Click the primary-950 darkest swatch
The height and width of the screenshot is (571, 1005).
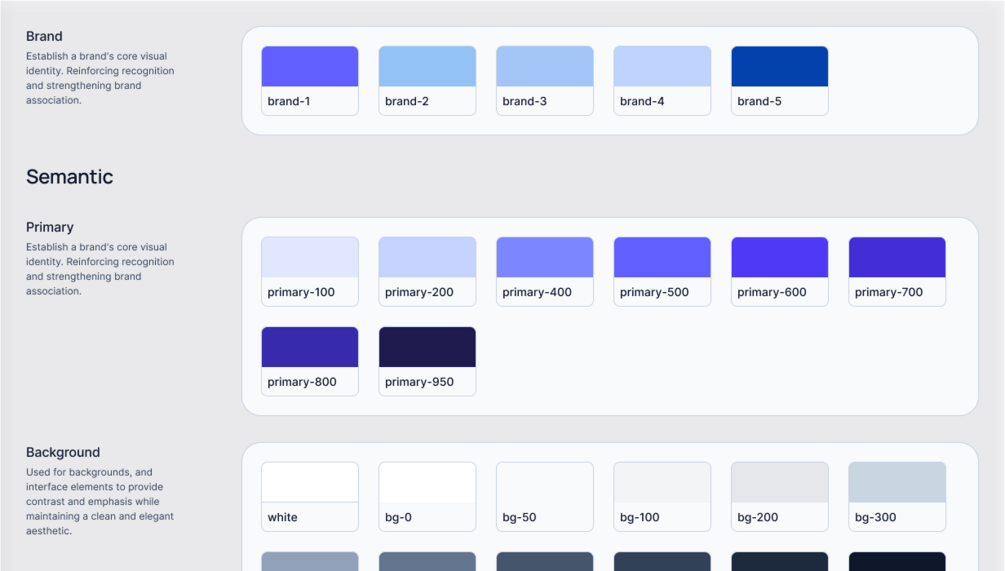[x=427, y=361]
